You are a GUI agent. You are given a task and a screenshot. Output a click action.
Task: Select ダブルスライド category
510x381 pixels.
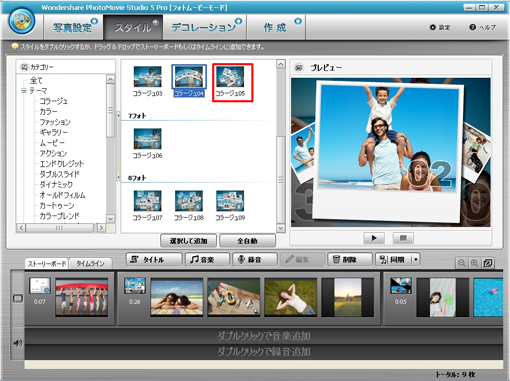pos(59,174)
